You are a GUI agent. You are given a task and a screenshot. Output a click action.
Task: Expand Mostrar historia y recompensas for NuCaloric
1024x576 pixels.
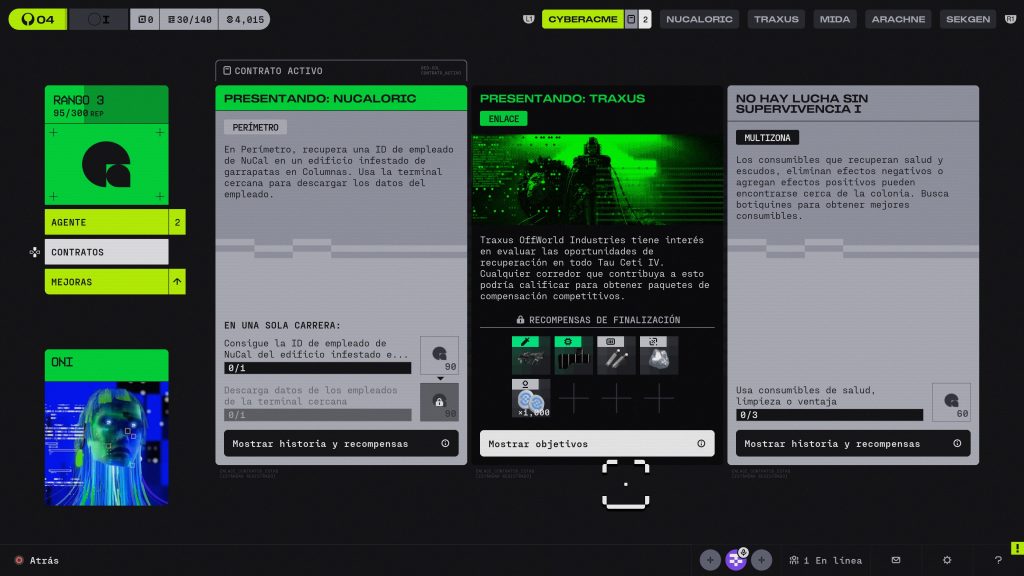(x=341, y=443)
